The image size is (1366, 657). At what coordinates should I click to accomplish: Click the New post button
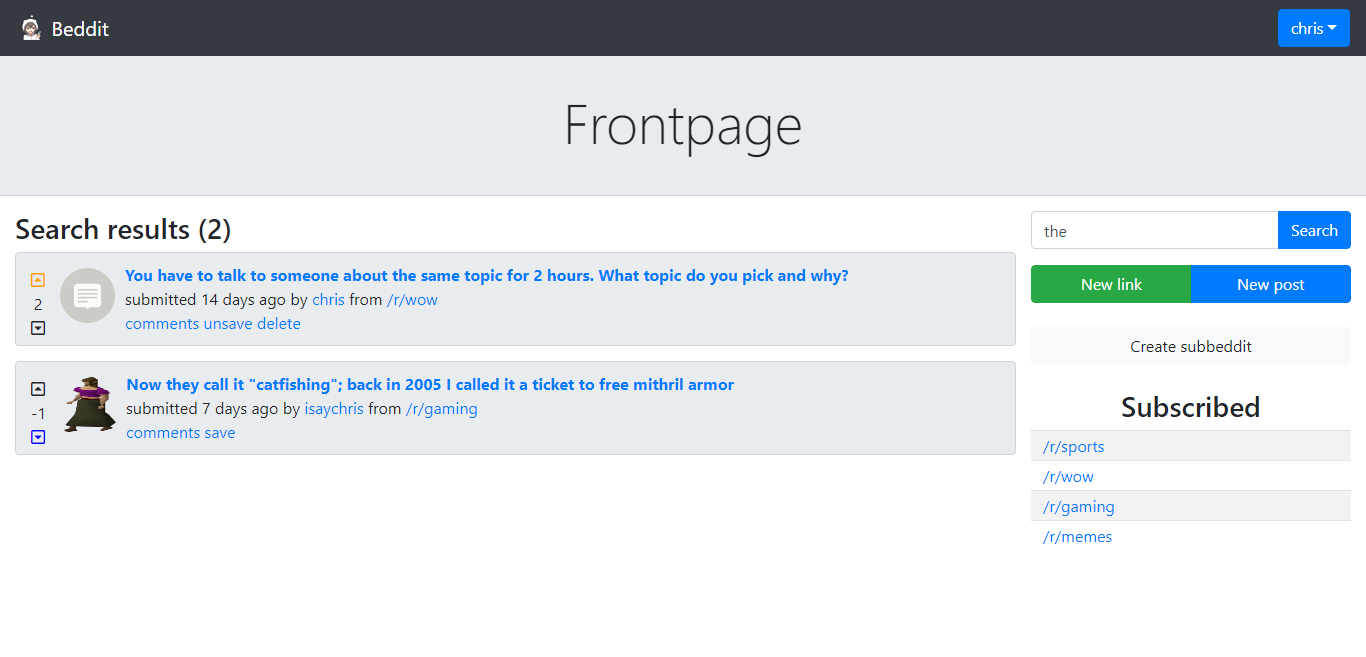click(x=1270, y=284)
